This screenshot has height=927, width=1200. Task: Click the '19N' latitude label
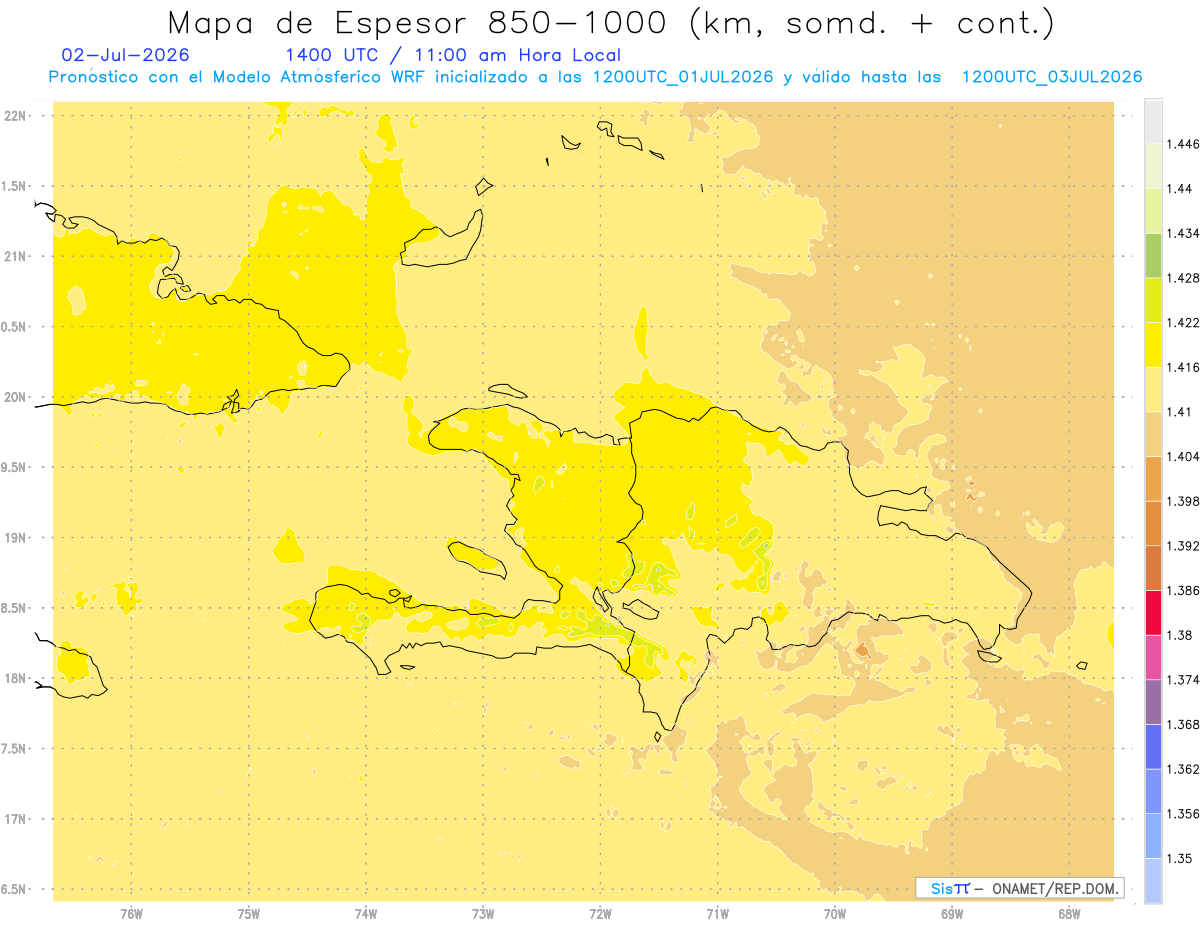pos(14,538)
